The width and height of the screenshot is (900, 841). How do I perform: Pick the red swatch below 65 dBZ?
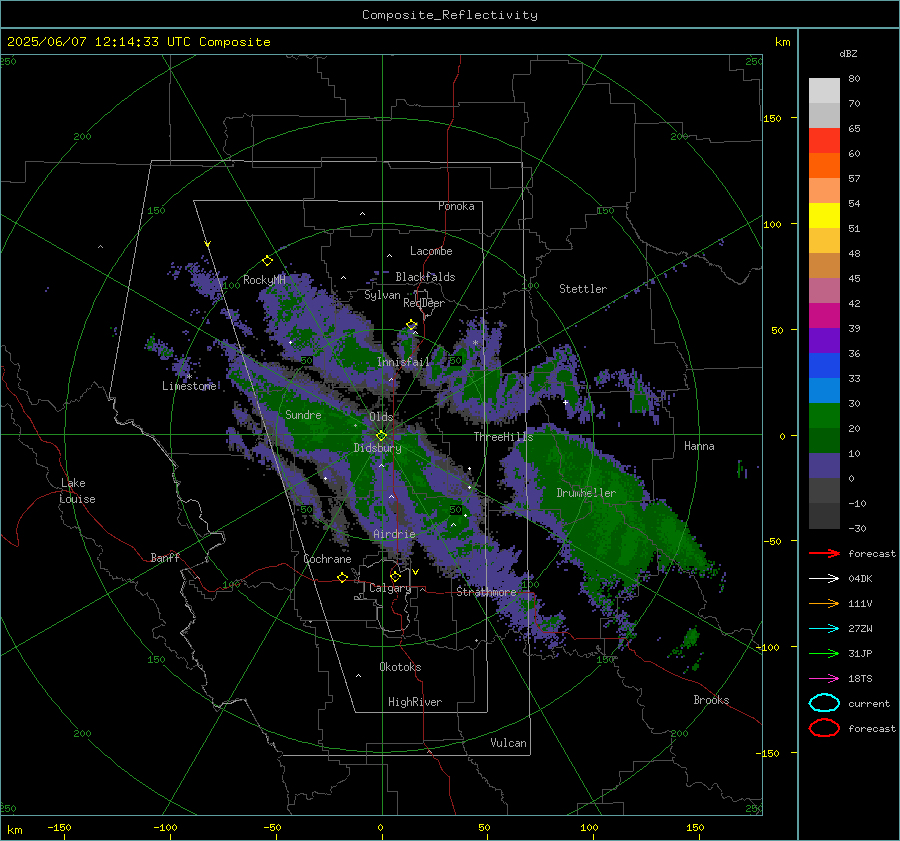pos(824,141)
